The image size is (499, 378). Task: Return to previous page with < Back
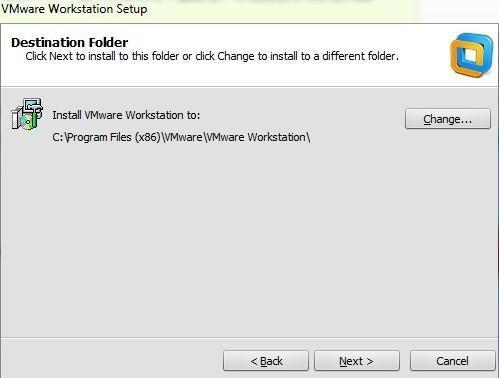tap(266, 361)
